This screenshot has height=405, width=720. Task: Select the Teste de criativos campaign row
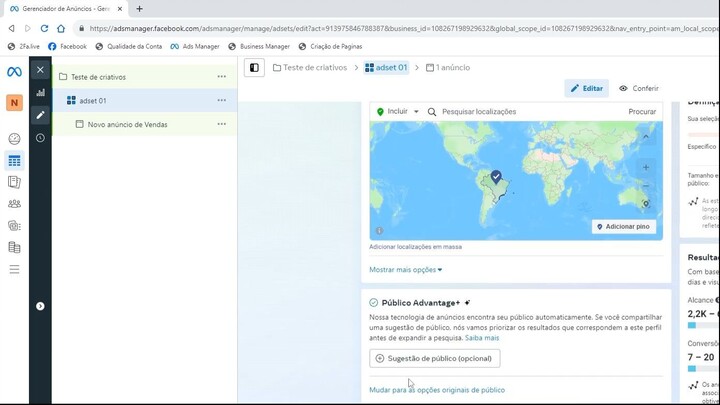[145, 77]
